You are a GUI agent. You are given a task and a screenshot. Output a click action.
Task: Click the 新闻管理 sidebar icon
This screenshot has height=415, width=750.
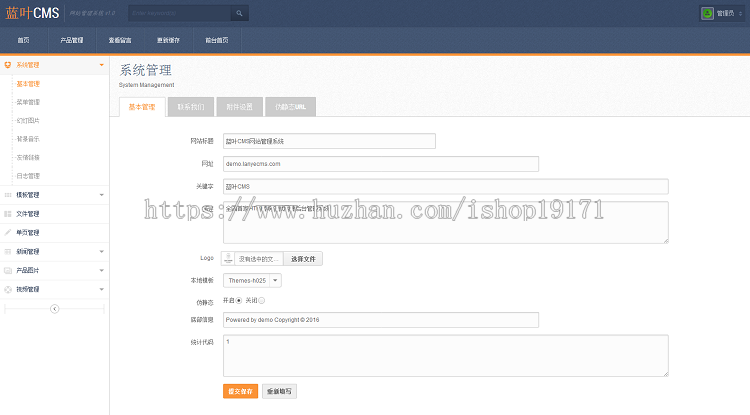8,251
